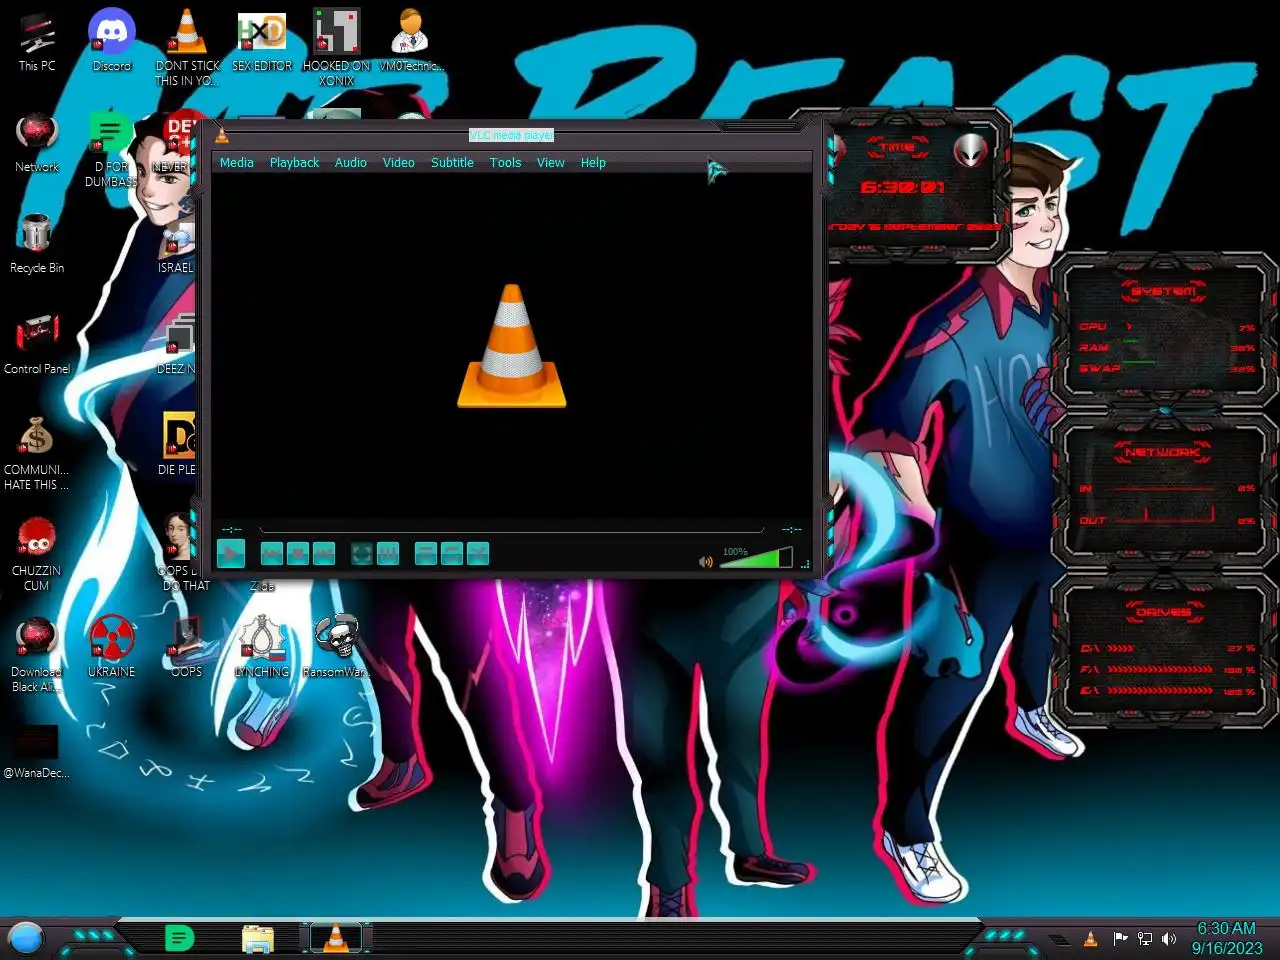
Task: Open the Discord desktop shortcut
Action: [112, 41]
